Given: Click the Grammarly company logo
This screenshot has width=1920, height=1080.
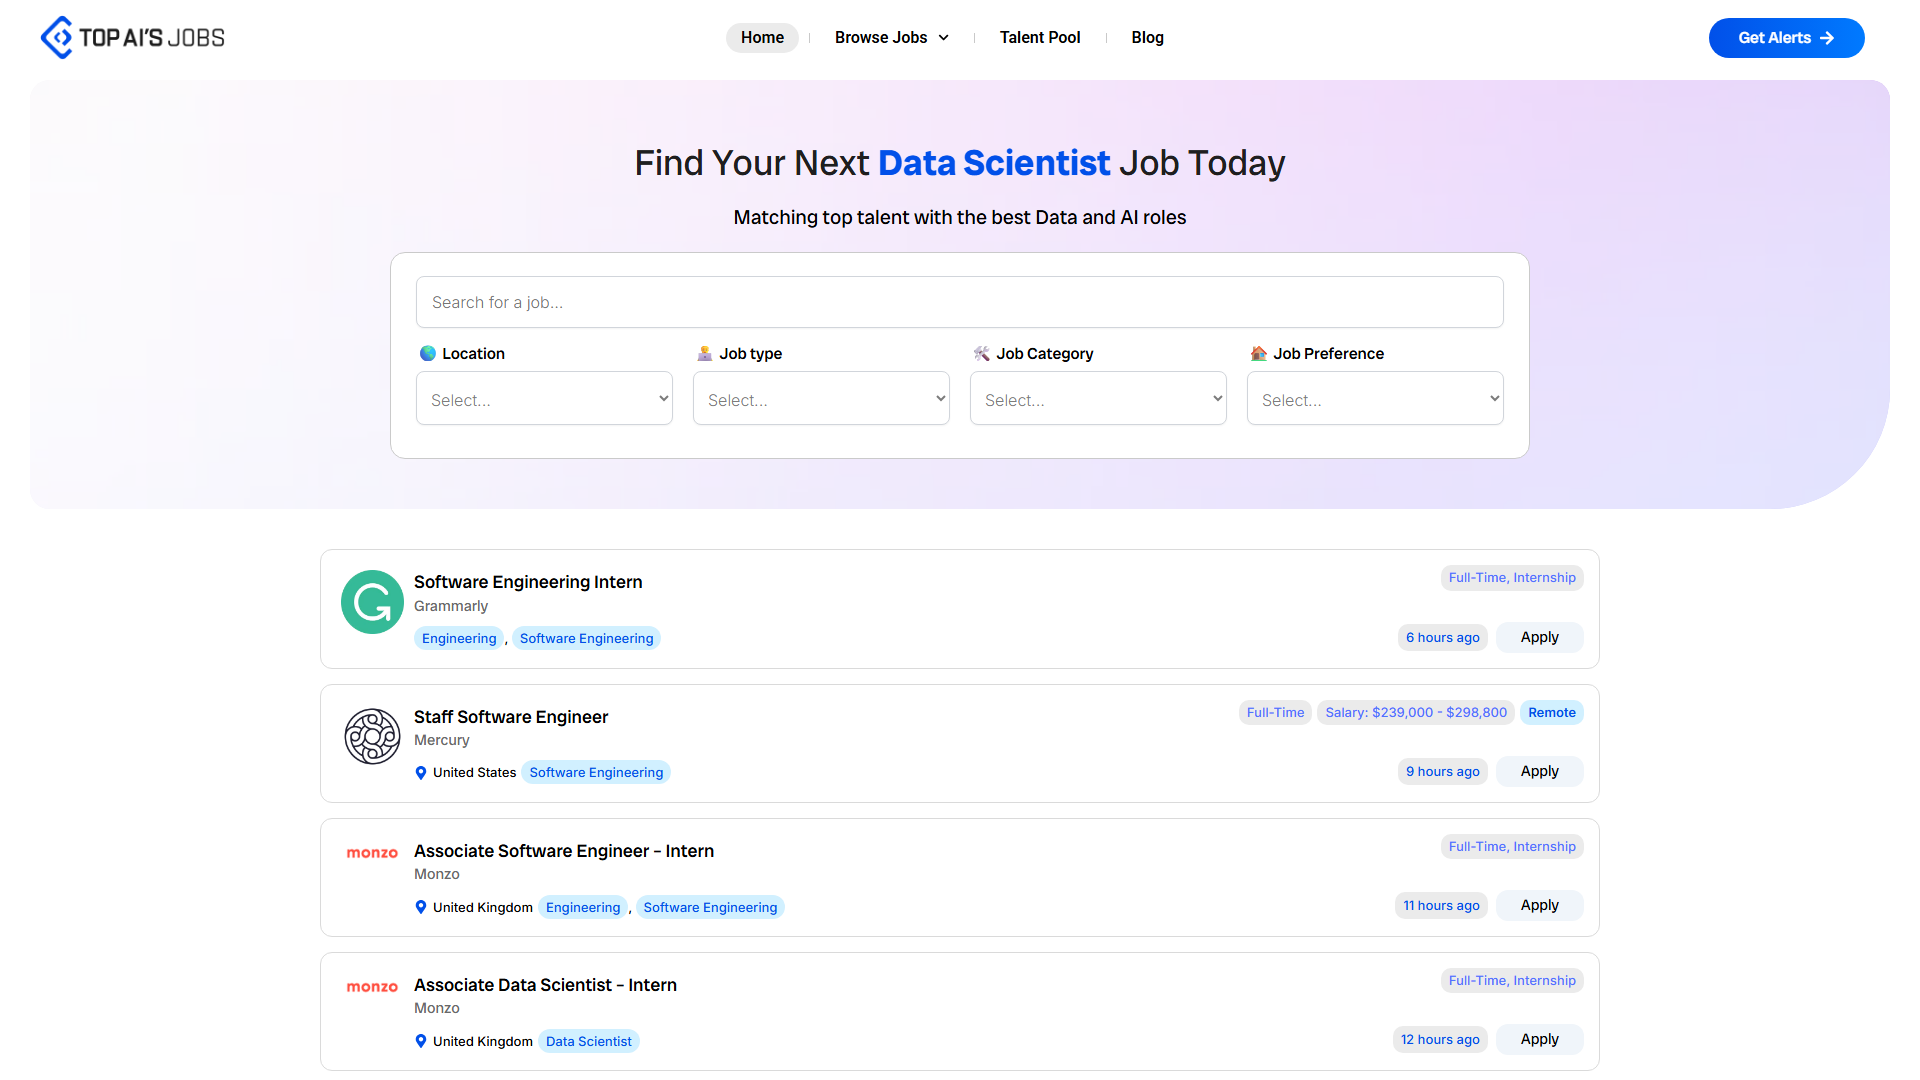Looking at the screenshot, I should 371,601.
